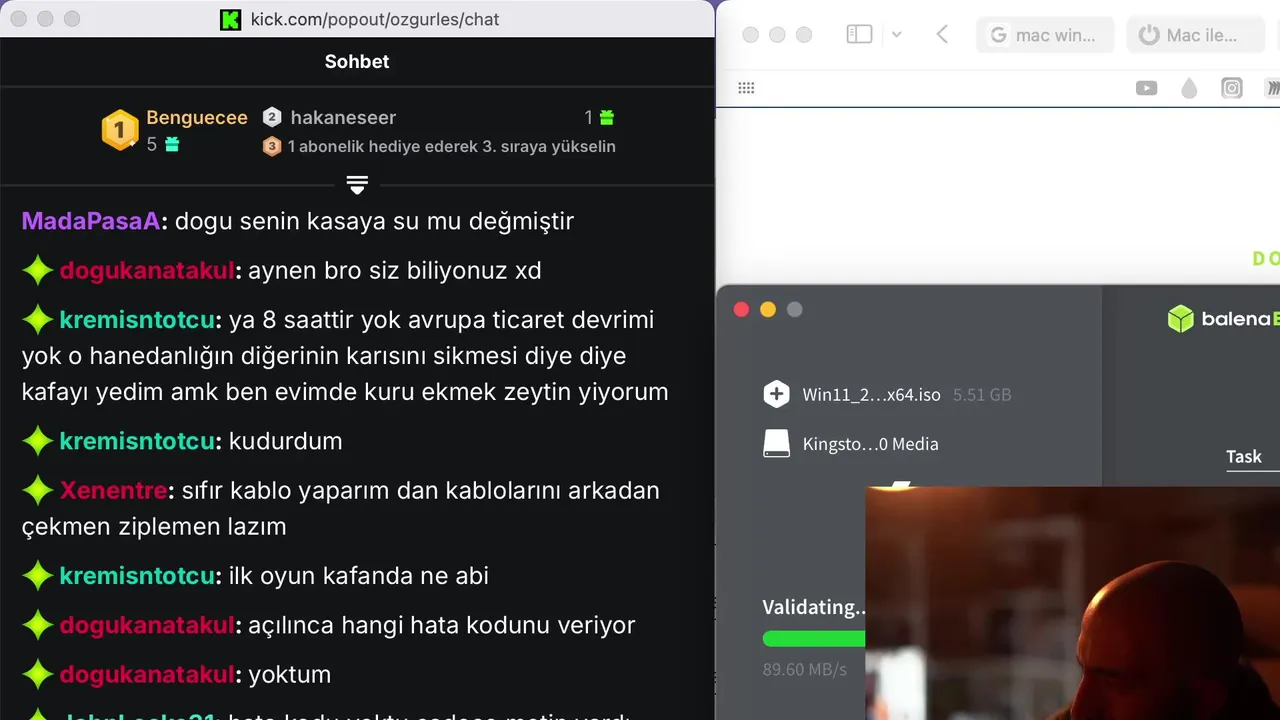Close the balenaEtcher window with red button
Screen dimensions: 1280x720
click(741, 310)
